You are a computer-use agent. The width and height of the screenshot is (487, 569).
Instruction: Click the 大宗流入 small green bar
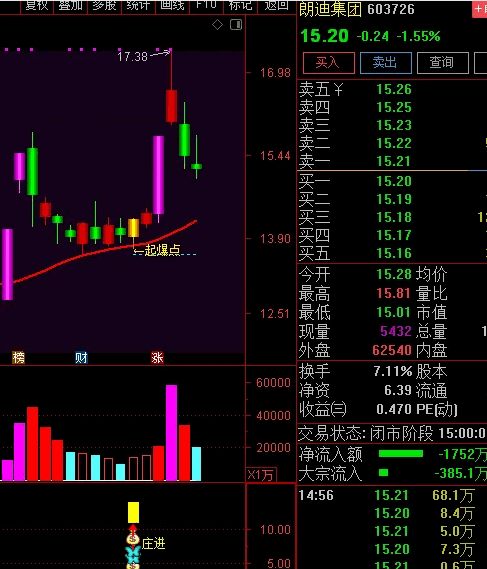point(383,472)
